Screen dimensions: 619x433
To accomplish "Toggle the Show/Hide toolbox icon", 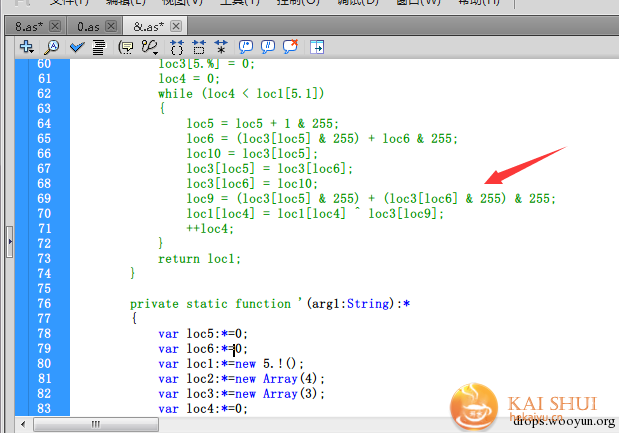I will point(317,47).
